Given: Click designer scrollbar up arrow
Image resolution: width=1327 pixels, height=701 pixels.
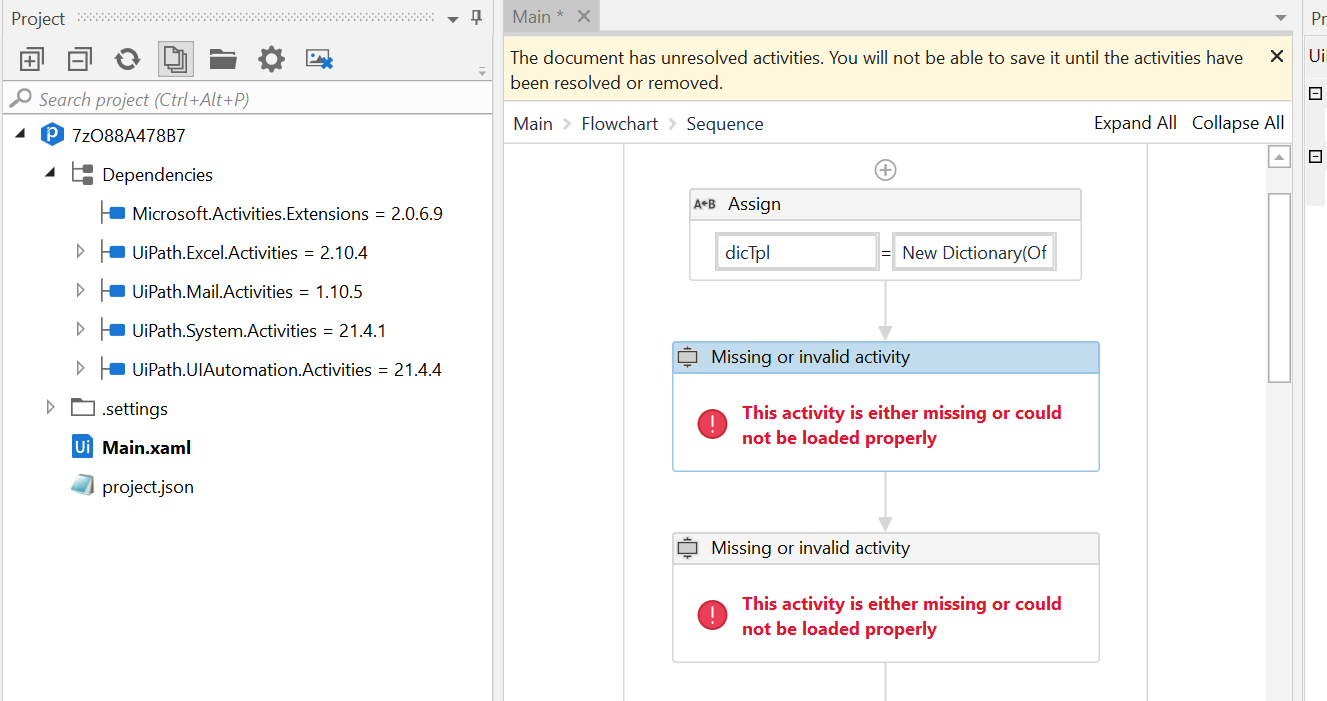Looking at the screenshot, I should click(1279, 157).
